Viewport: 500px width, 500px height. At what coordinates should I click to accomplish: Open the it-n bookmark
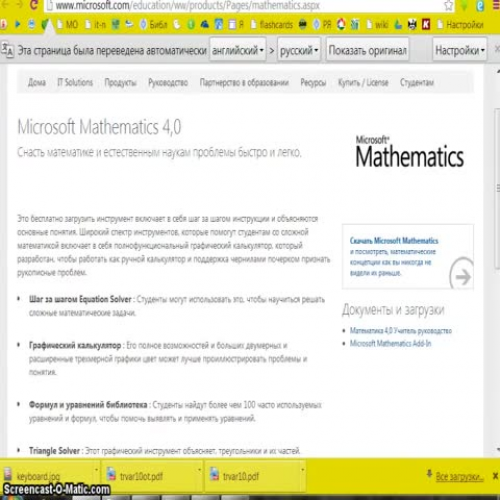[x=95, y=24]
